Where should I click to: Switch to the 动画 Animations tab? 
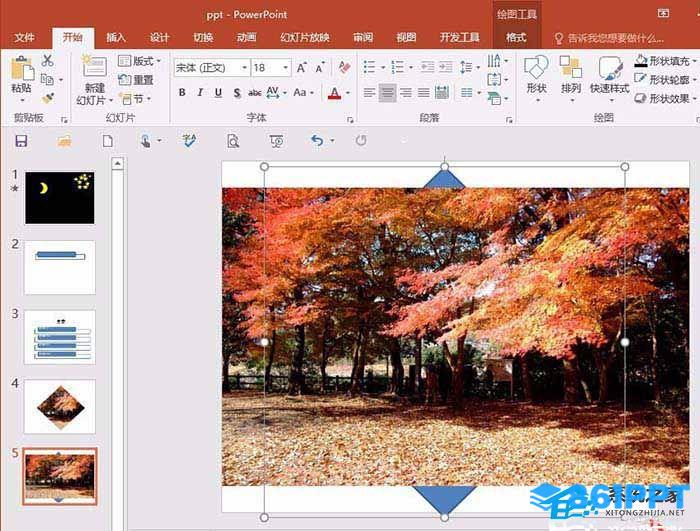246,38
